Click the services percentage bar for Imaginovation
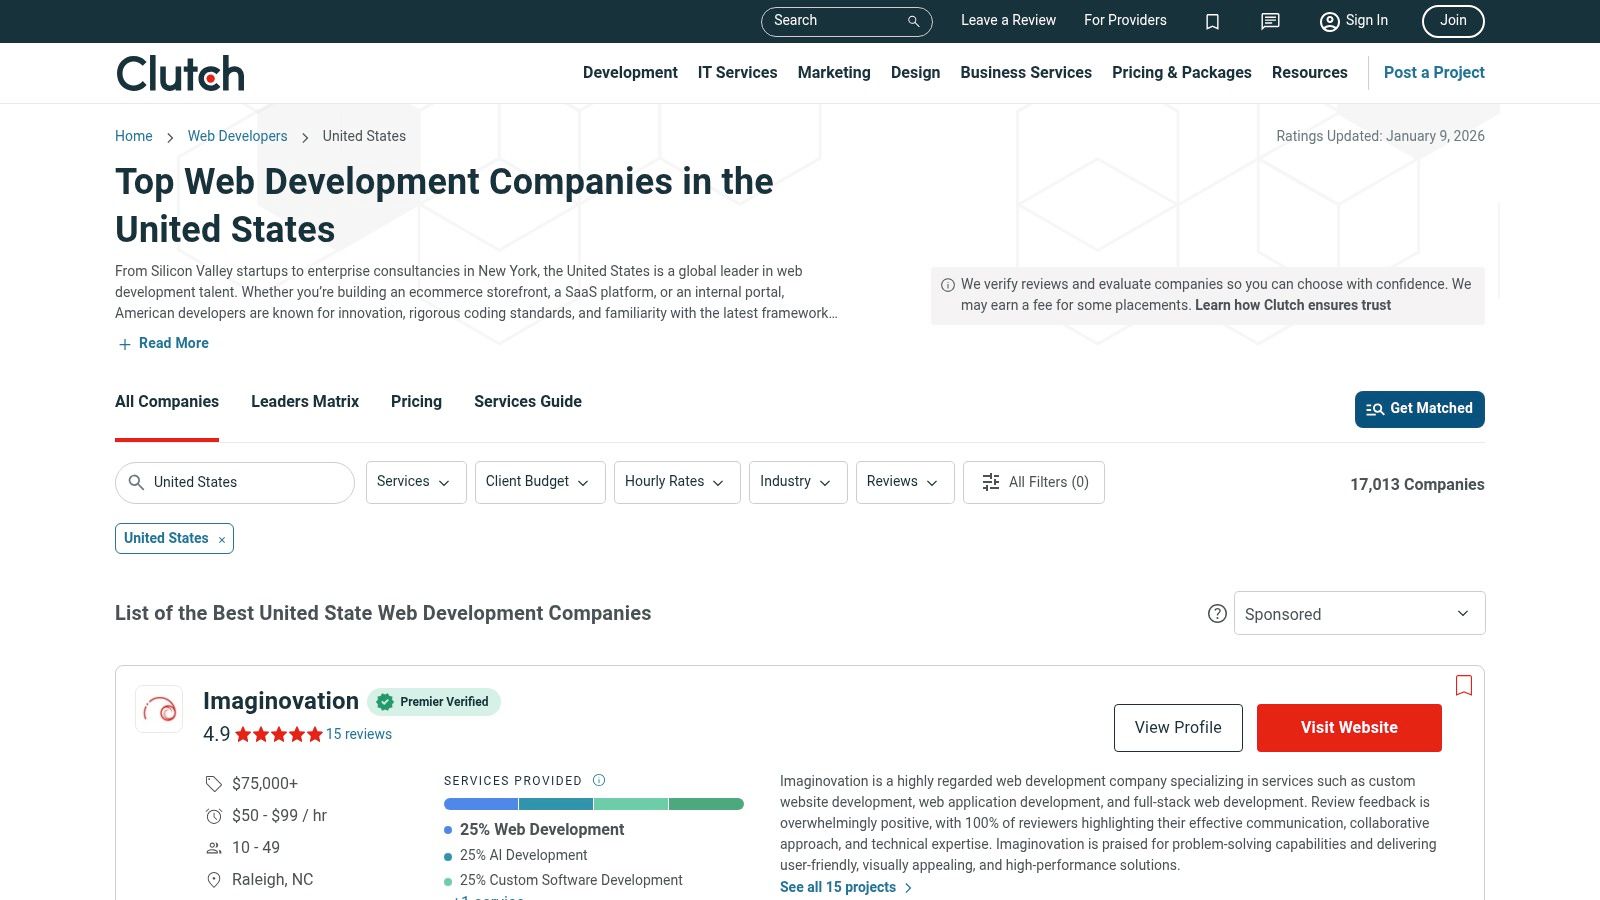The width and height of the screenshot is (1600, 900). coord(593,804)
